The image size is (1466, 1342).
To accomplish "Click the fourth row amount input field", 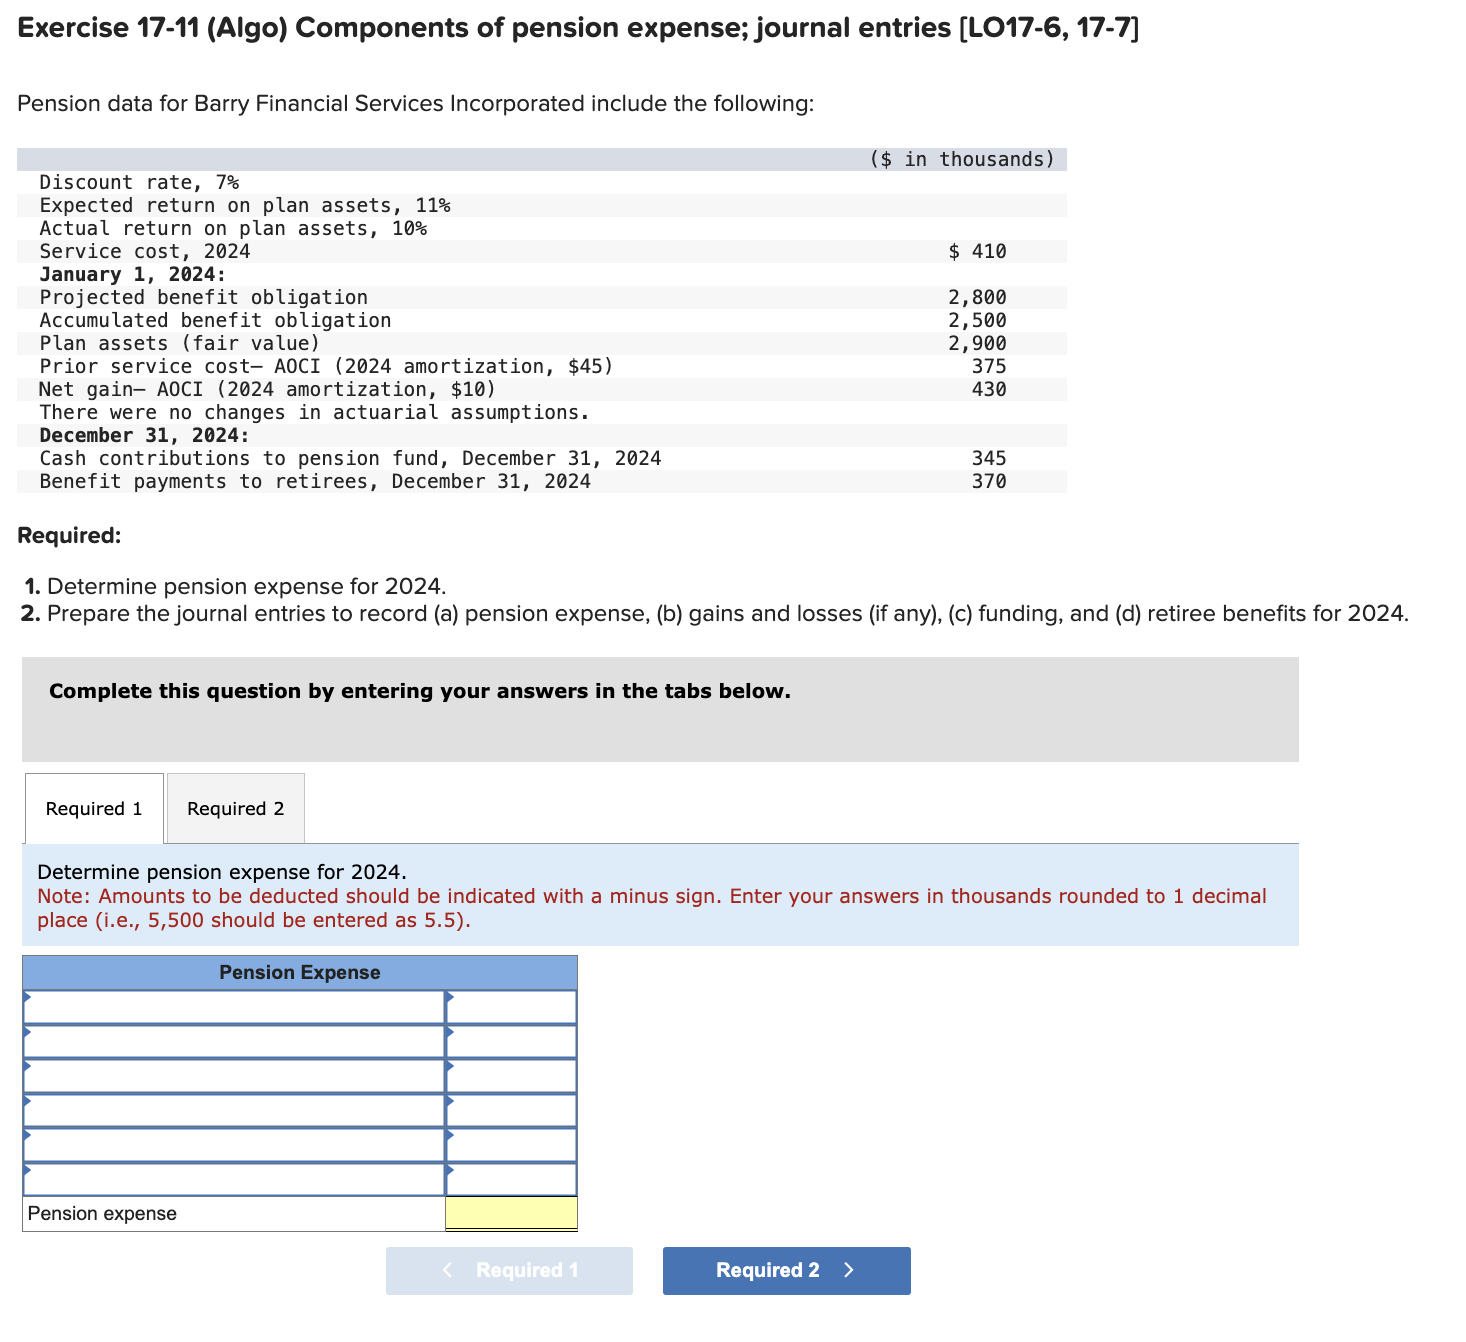I will tap(513, 1110).
